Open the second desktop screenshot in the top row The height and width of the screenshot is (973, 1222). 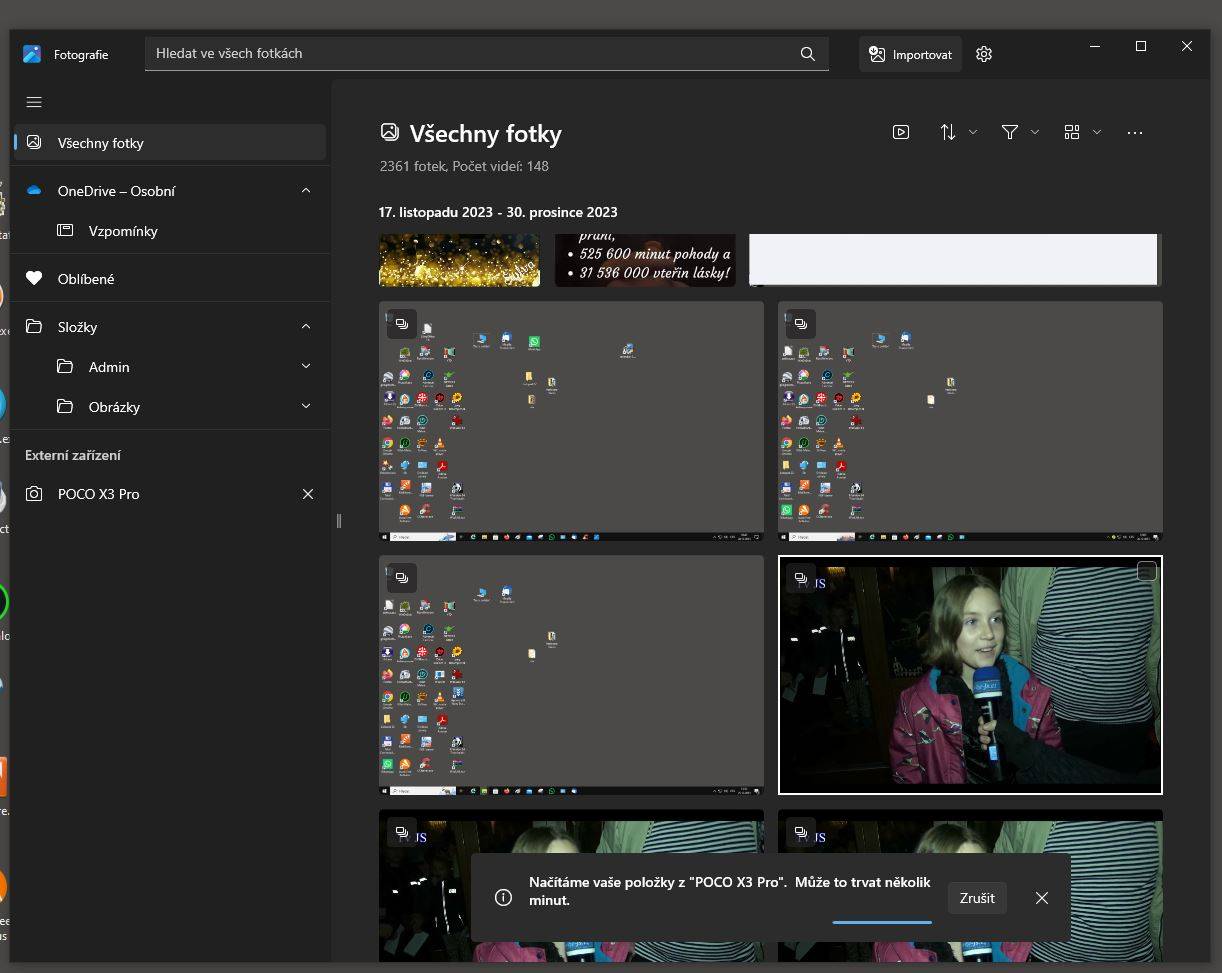click(970, 421)
